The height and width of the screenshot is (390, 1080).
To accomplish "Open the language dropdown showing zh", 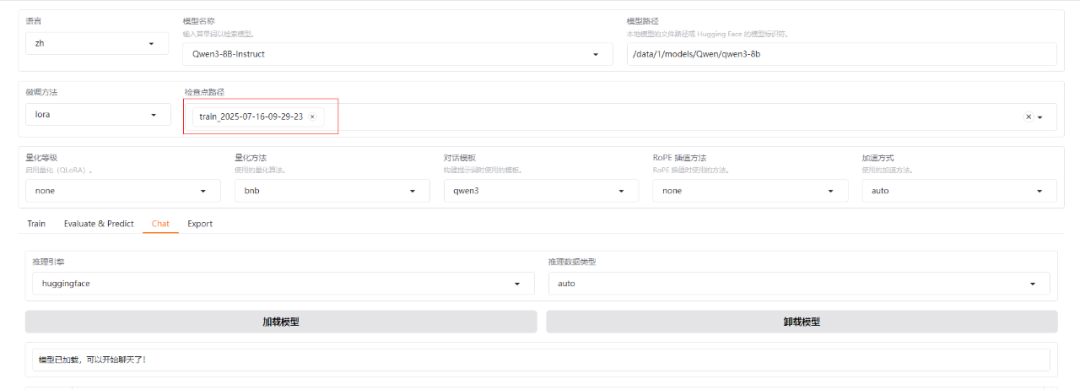I will 97,43.
